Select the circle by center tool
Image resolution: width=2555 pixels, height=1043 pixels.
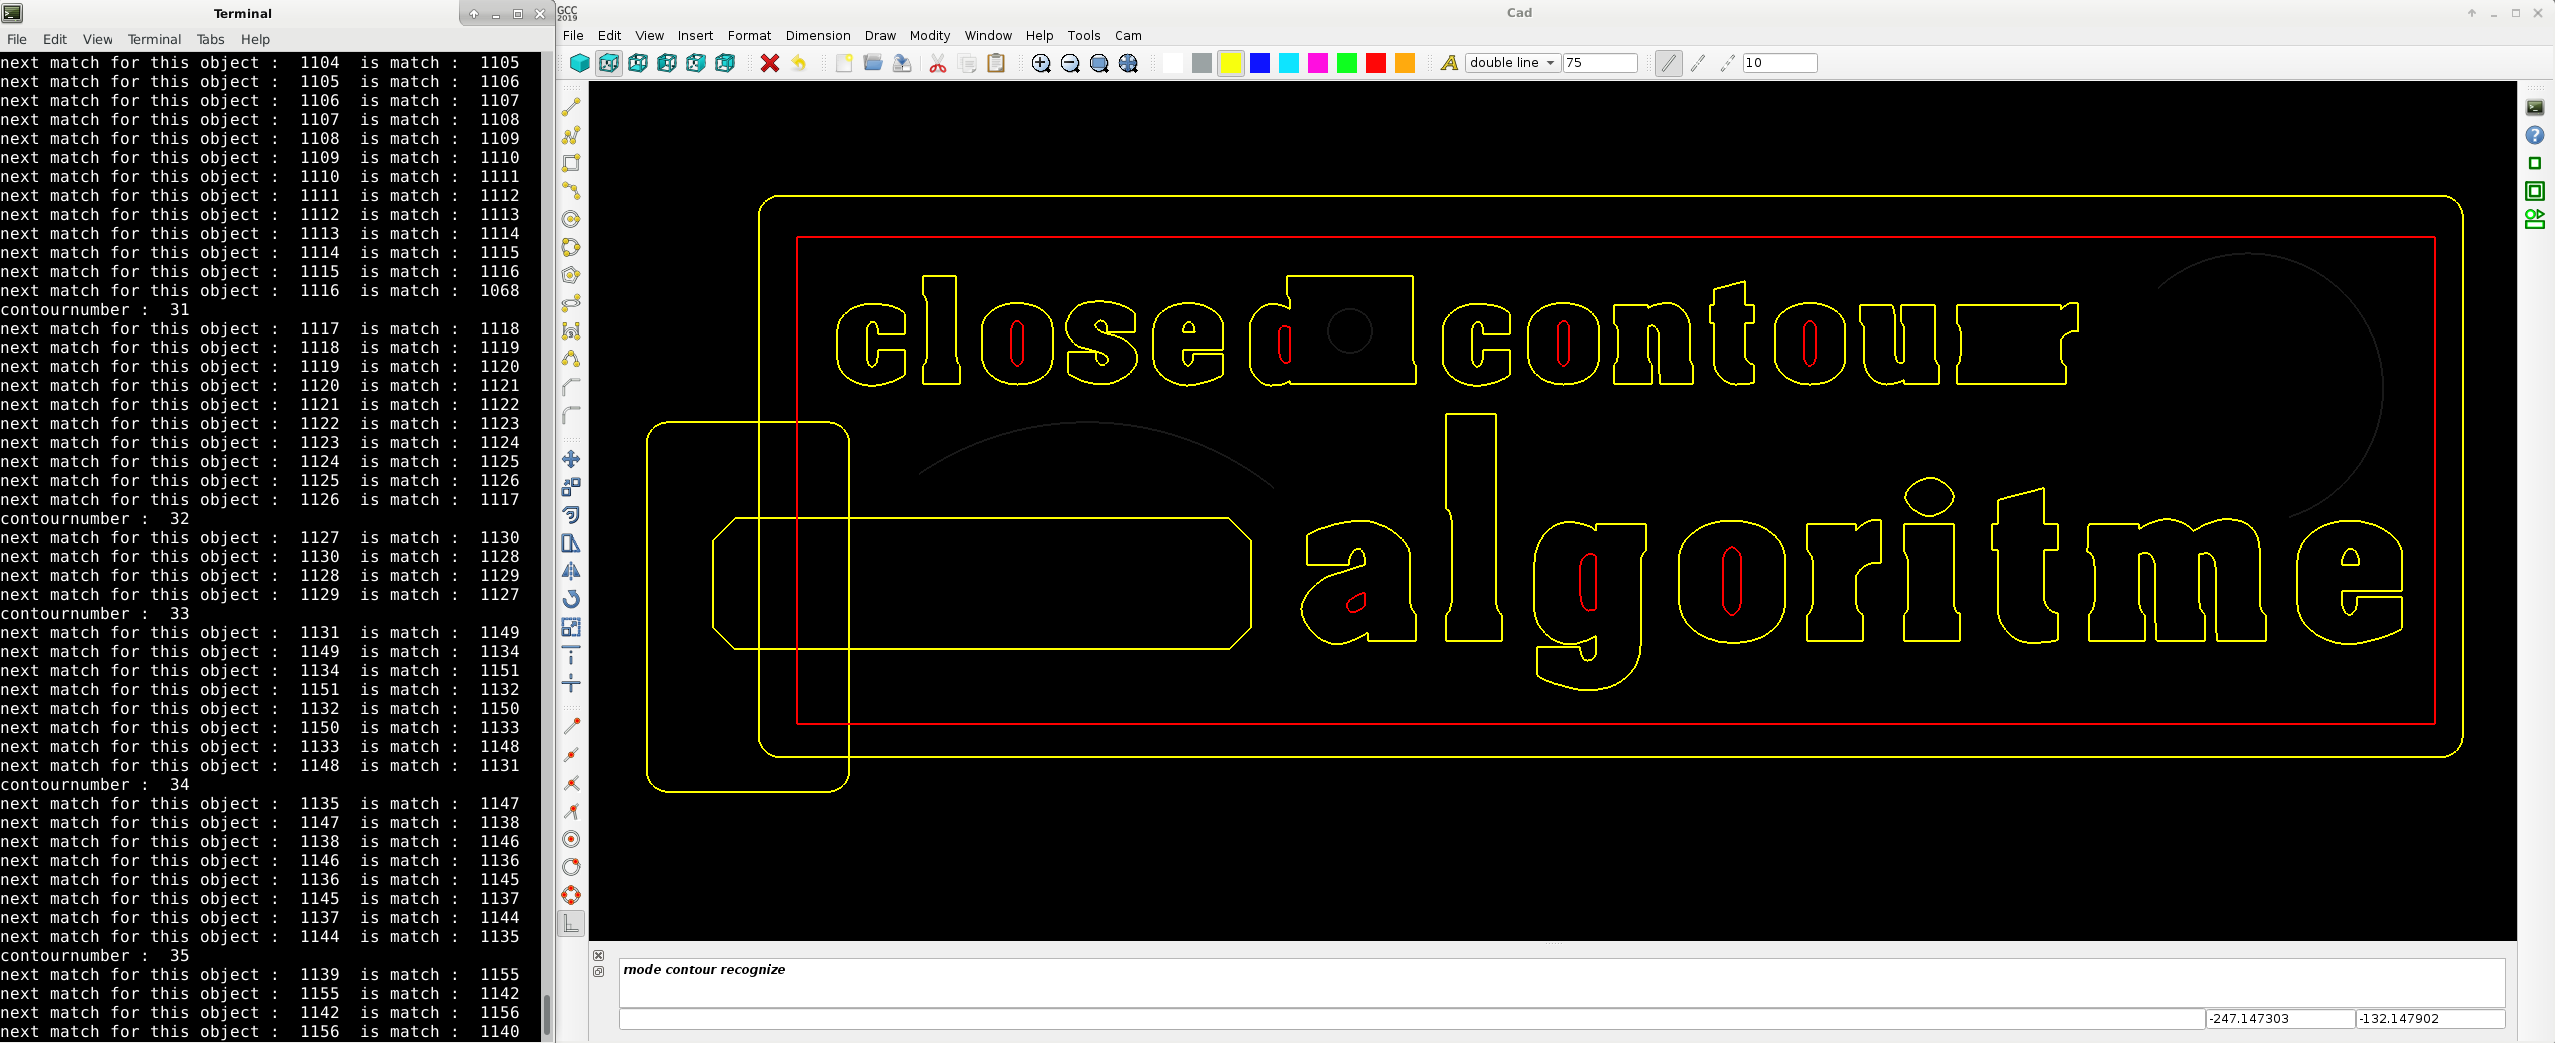(571, 219)
